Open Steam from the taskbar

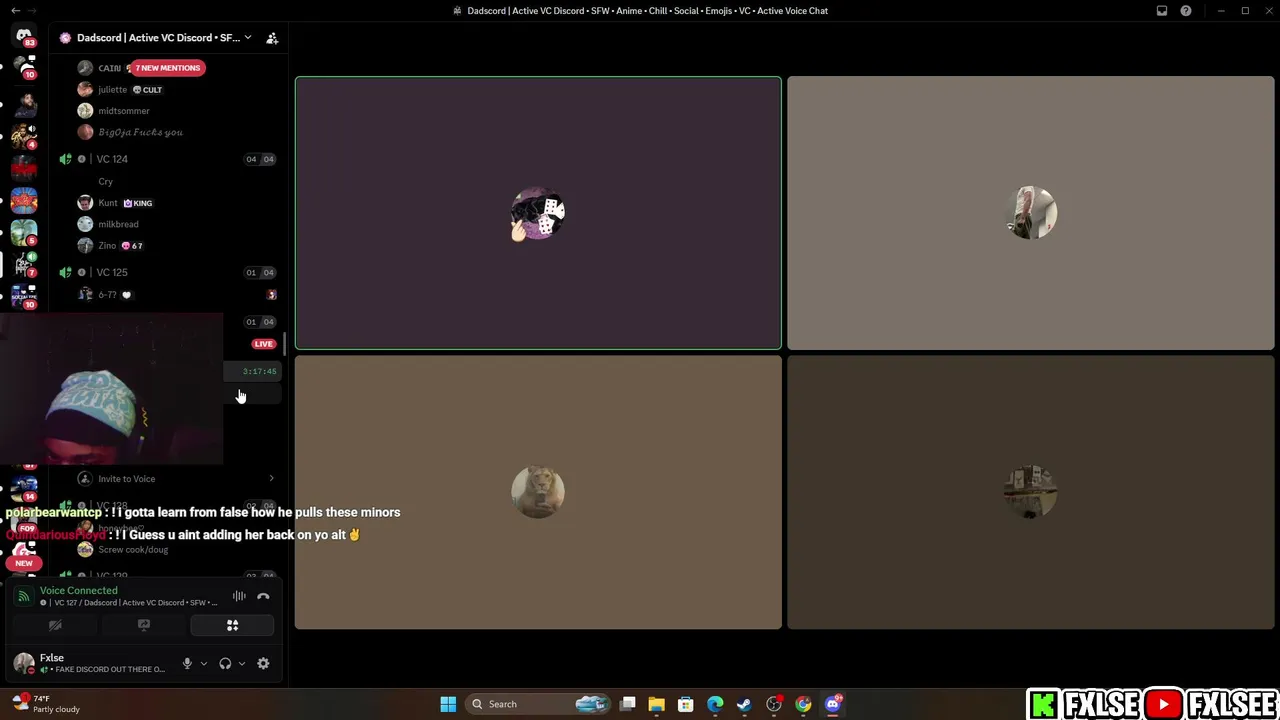(744, 704)
